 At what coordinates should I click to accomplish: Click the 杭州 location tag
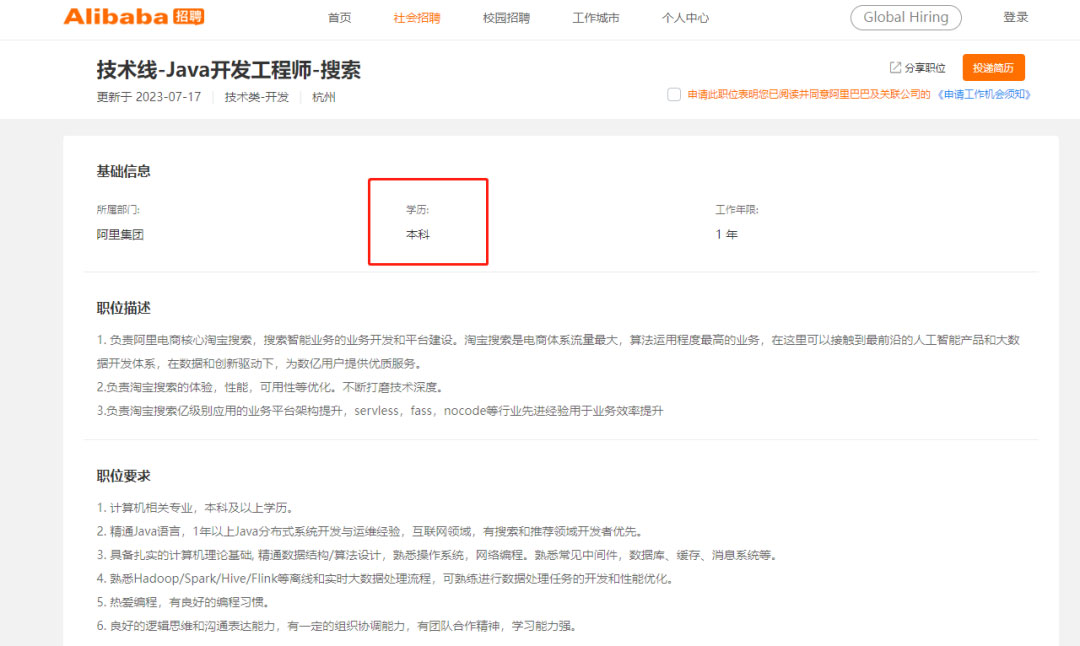[x=324, y=97]
